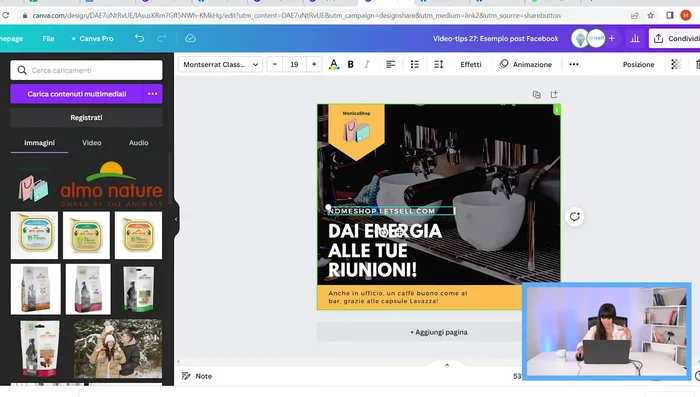Viewport: 700px width, 397px height.
Task: Open text color picker
Action: click(x=333, y=64)
